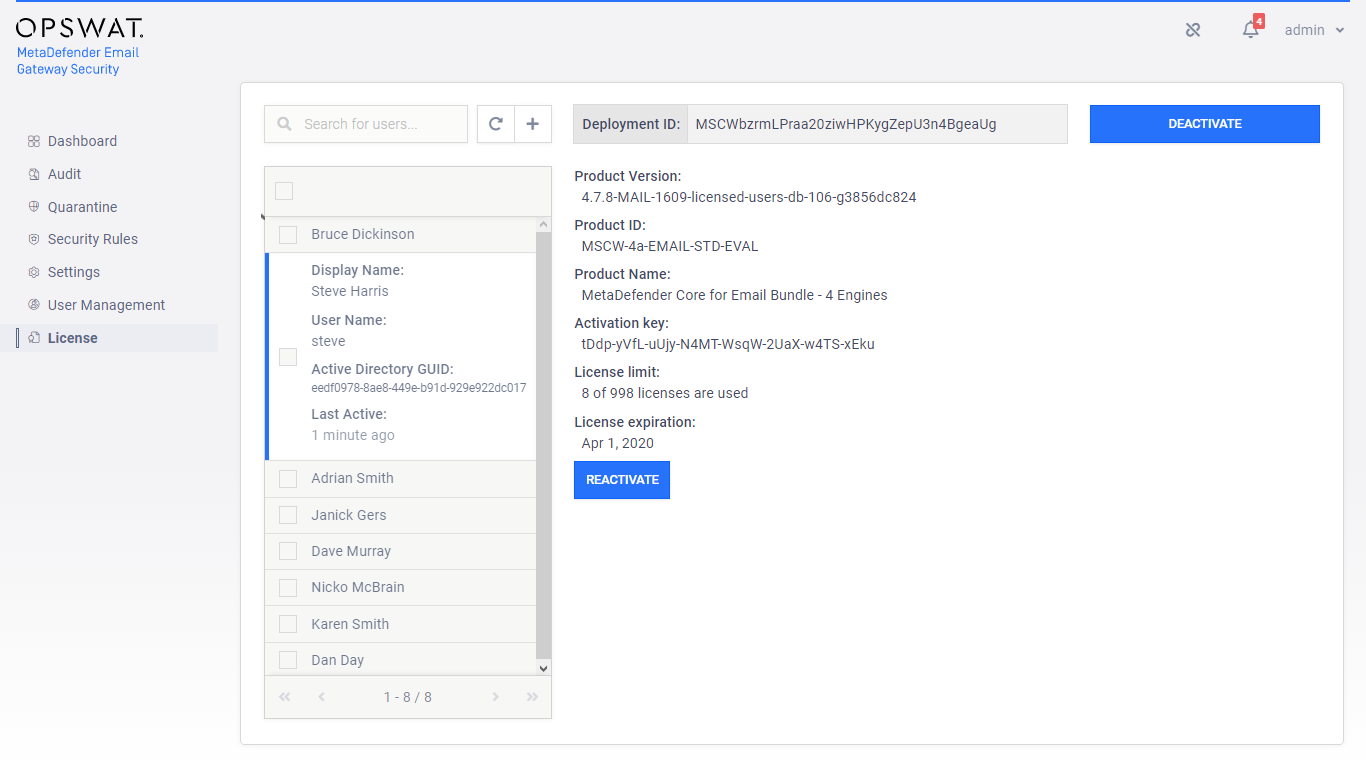
Task: Click the Product Version value
Action: click(x=749, y=197)
